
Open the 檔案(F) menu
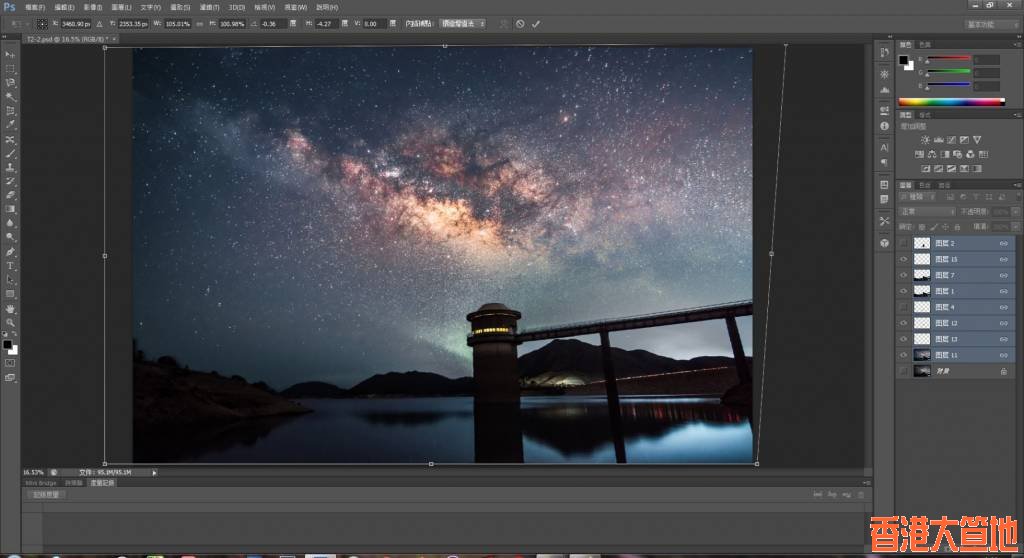(x=35, y=7)
